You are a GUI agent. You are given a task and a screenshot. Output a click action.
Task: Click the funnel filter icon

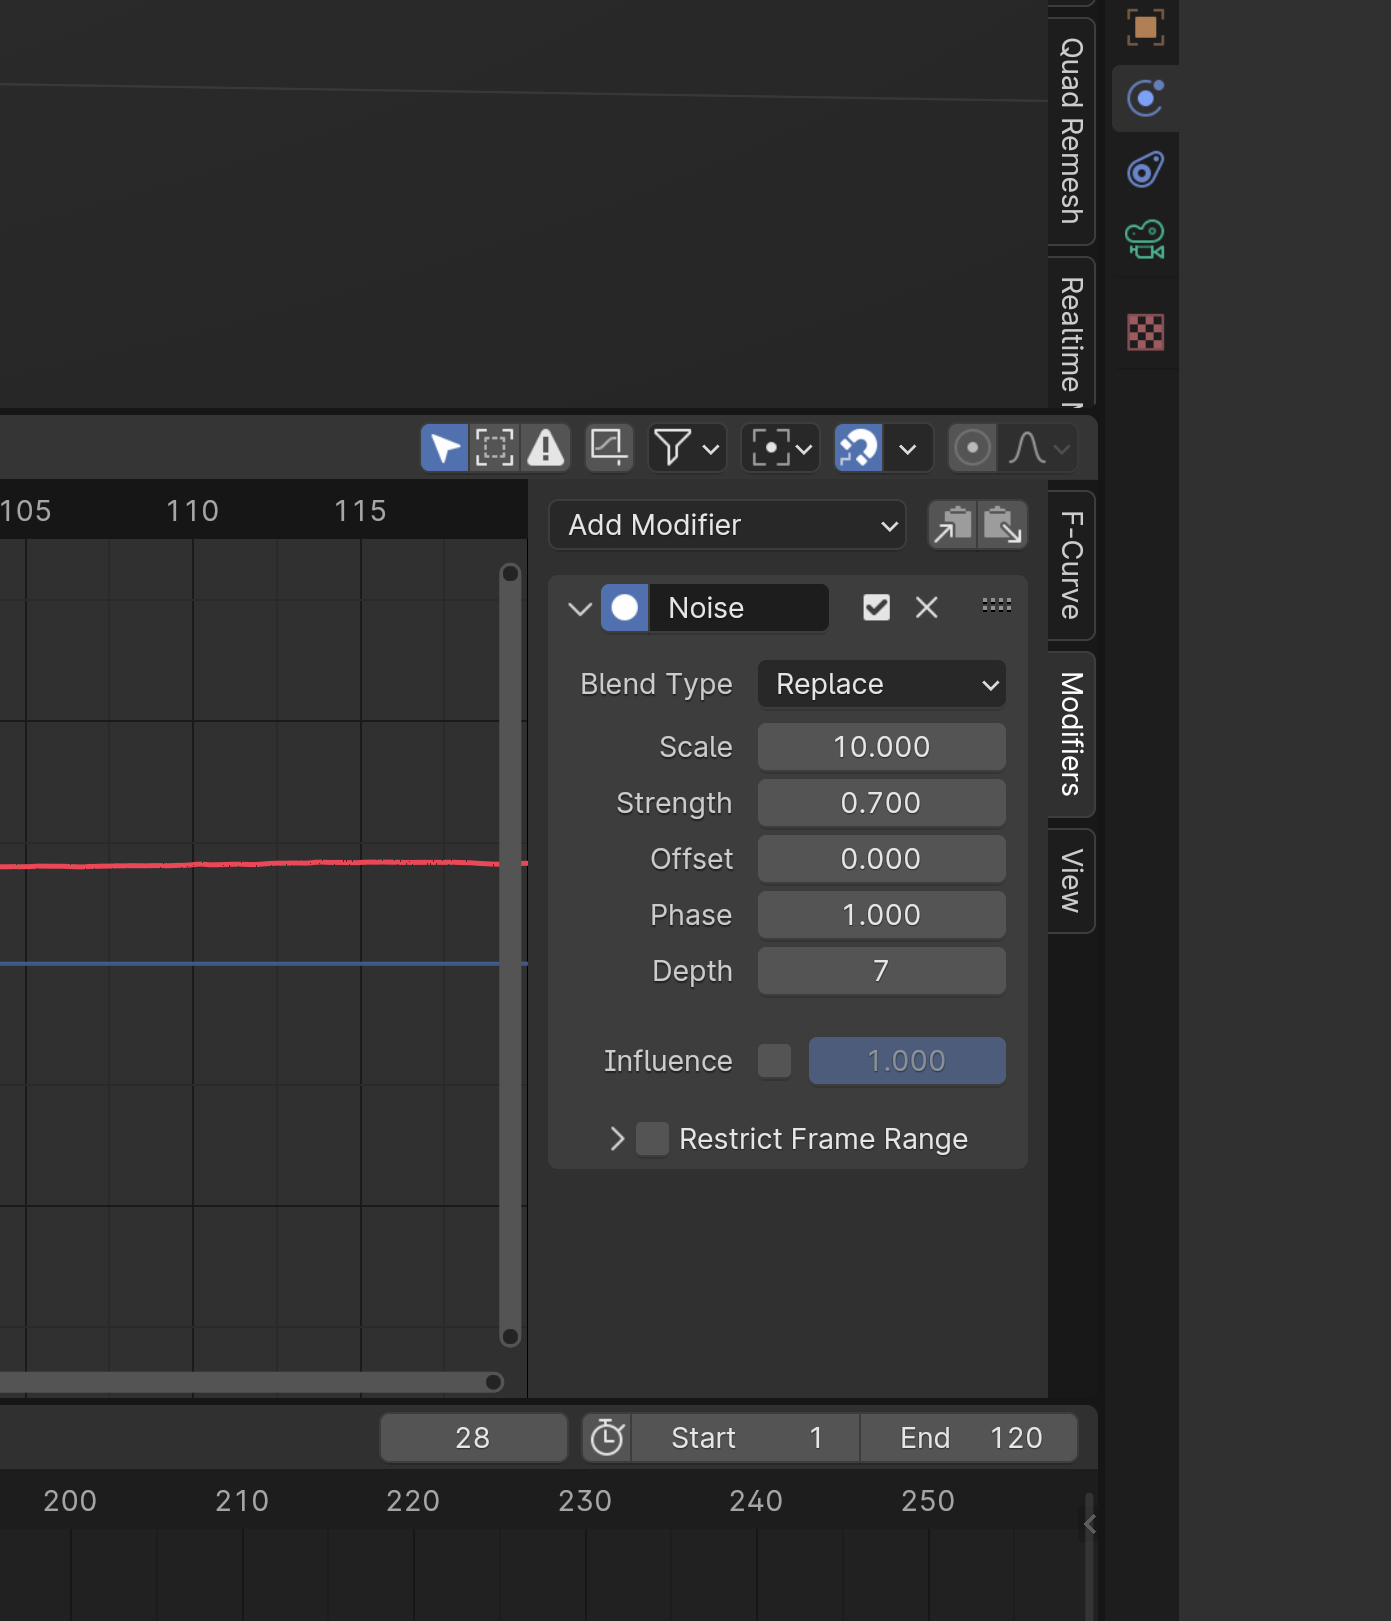[672, 447]
